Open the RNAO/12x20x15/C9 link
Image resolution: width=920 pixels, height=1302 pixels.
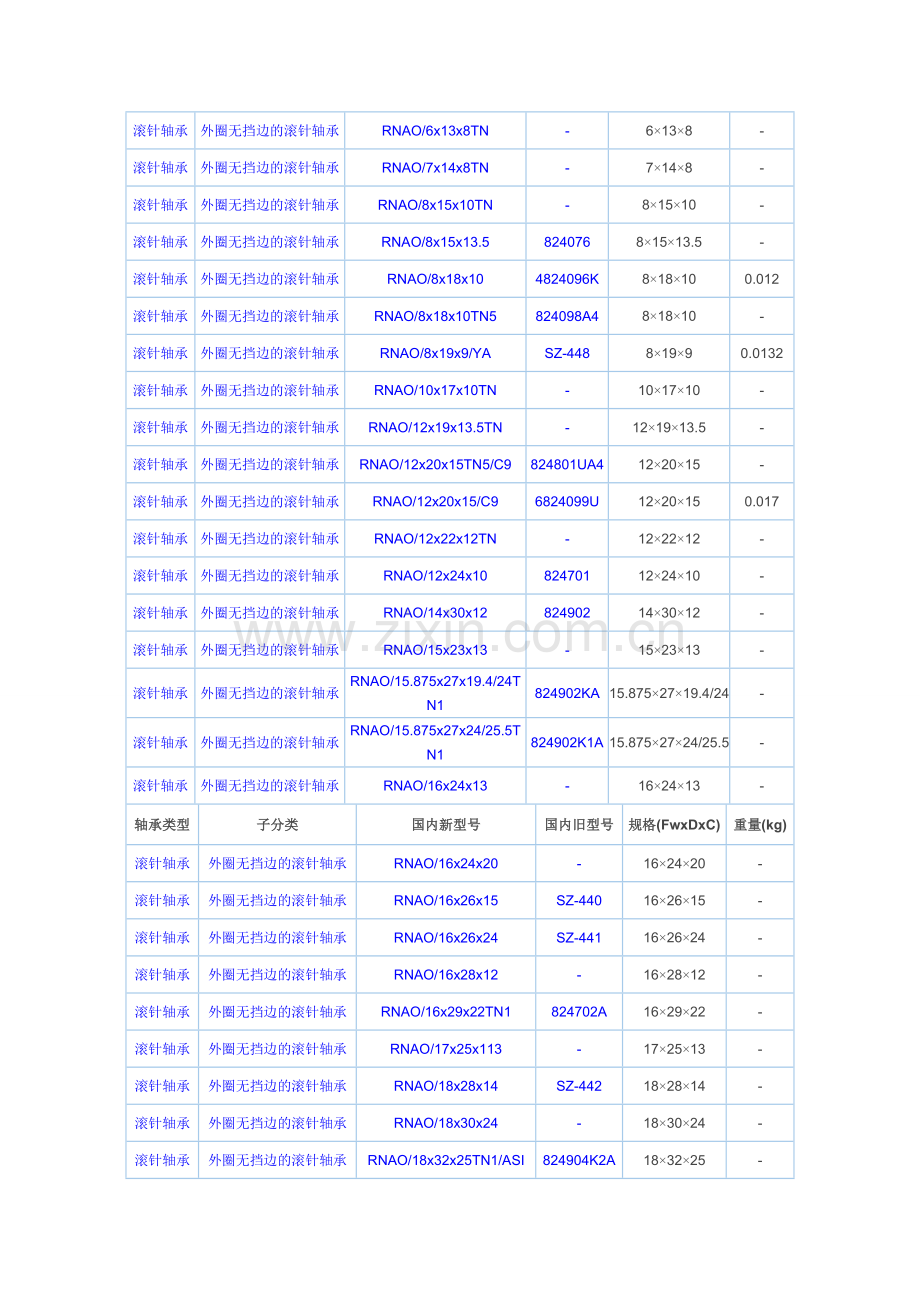pos(435,501)
